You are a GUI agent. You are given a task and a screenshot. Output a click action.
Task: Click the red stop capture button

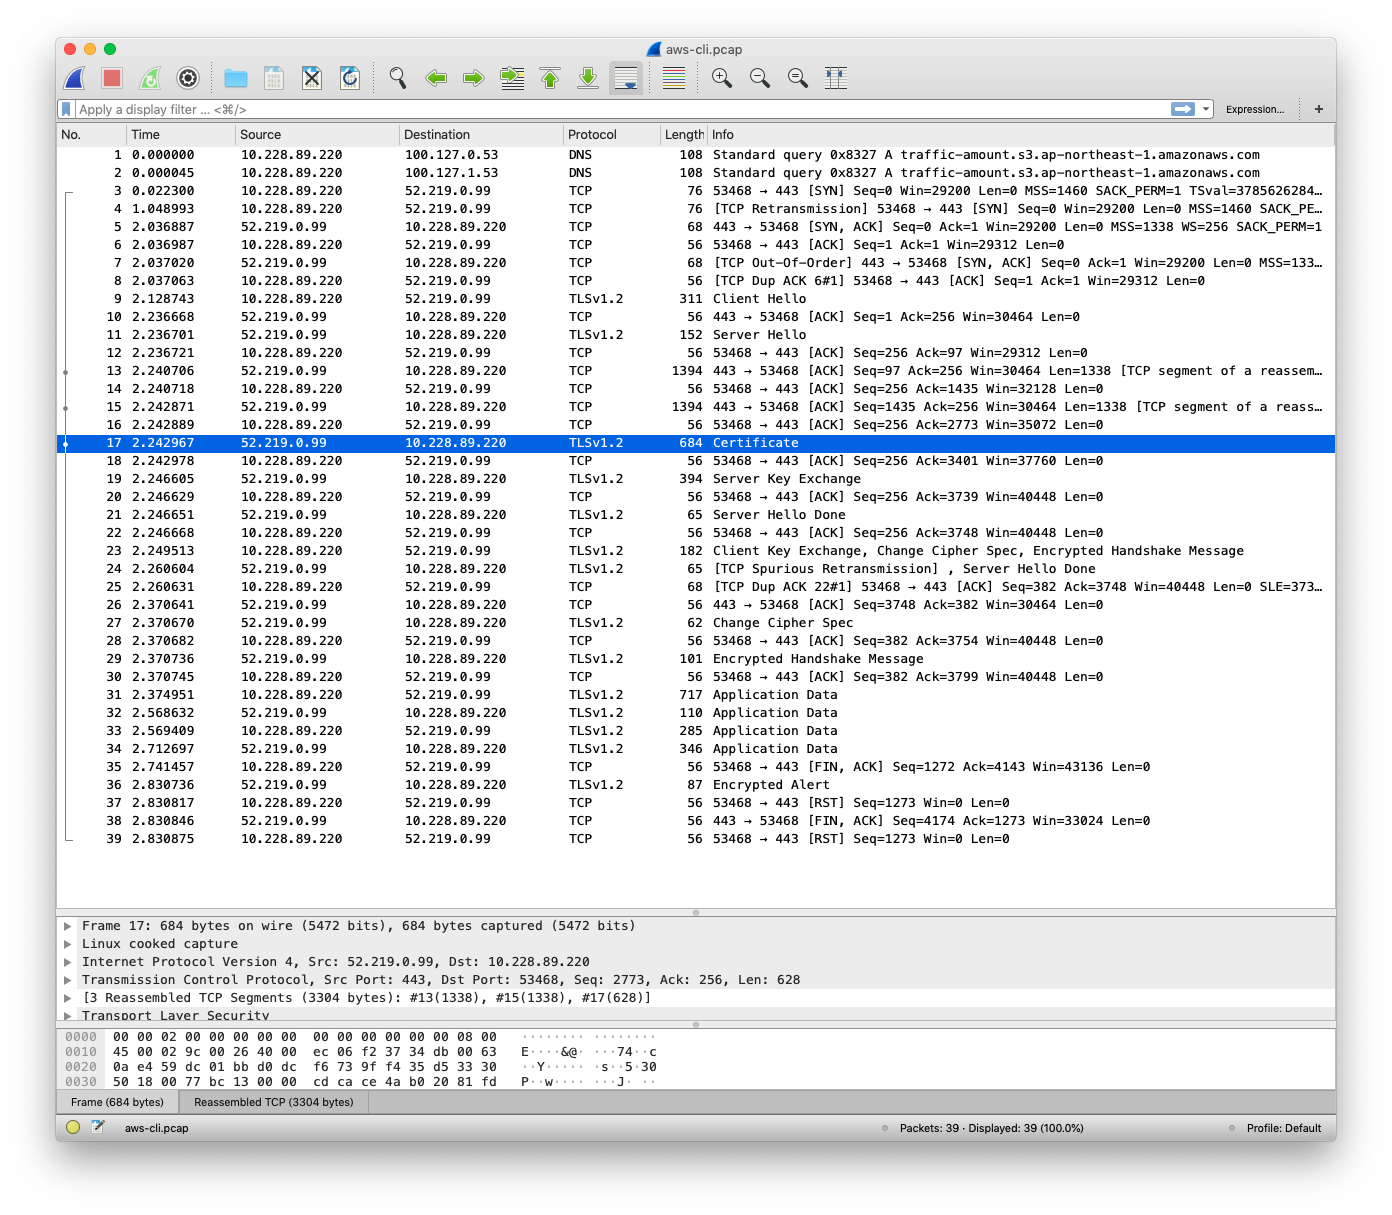[112, 78]
